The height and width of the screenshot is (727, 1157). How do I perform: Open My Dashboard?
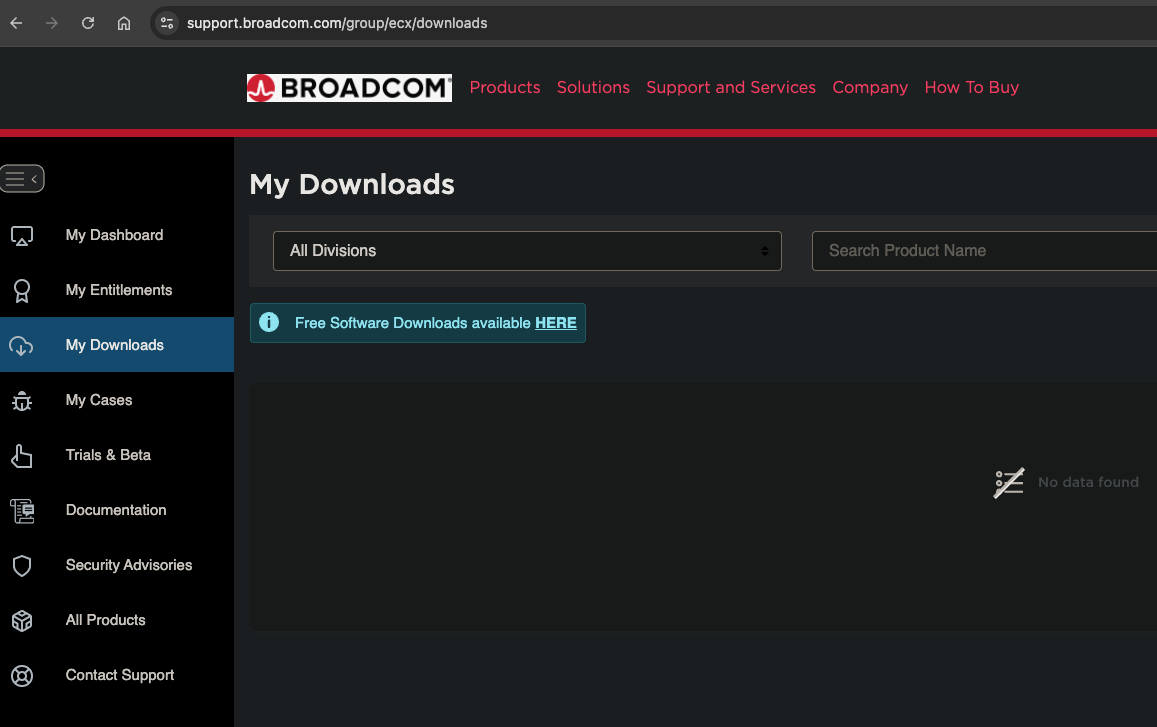pos(114,235)
